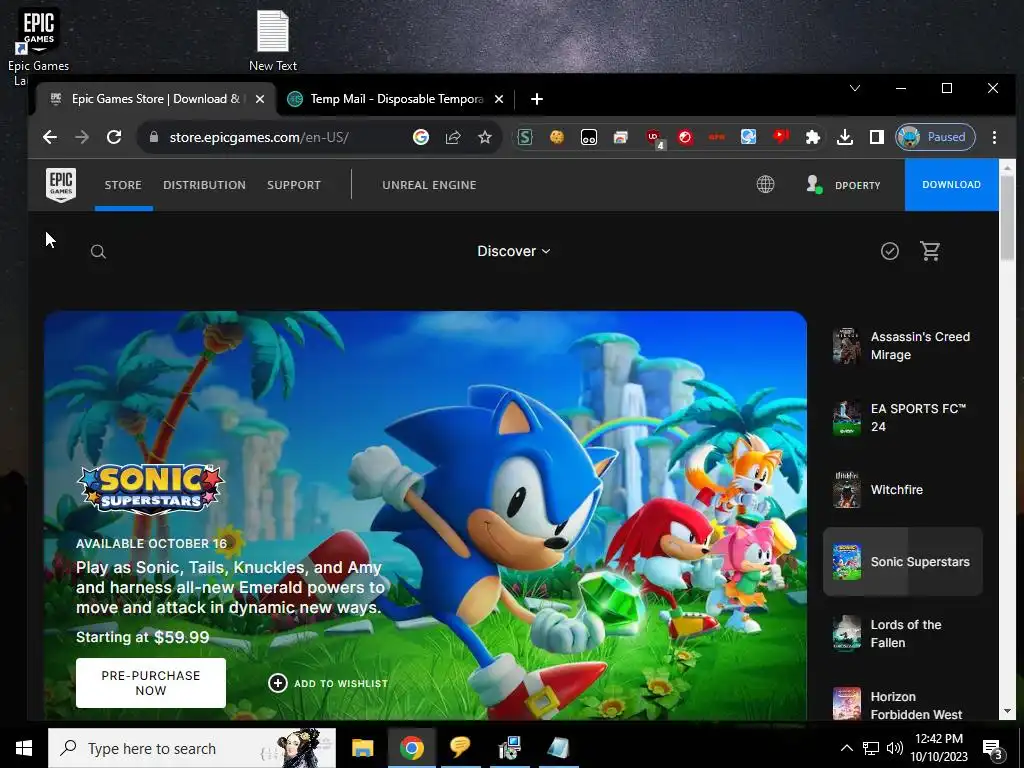This screenshot has width=1024, height=768.
Task: Select New Text desktop file
Action: coord(273,40)
